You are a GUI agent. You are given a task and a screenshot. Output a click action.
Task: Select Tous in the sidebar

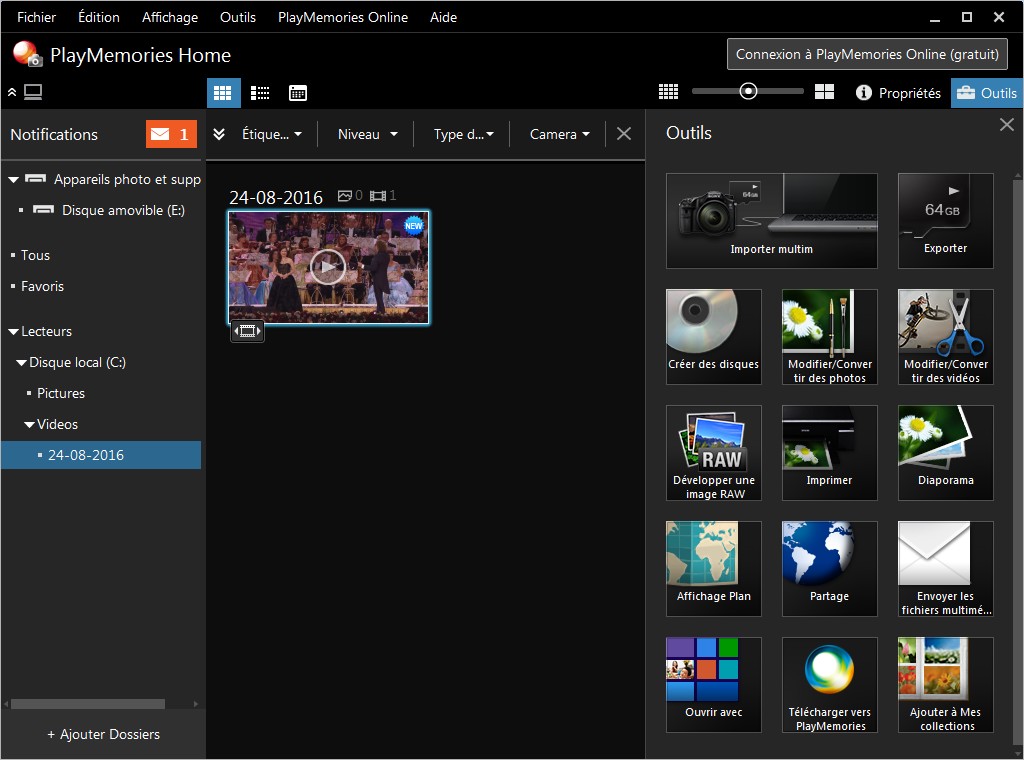point(35,255)
